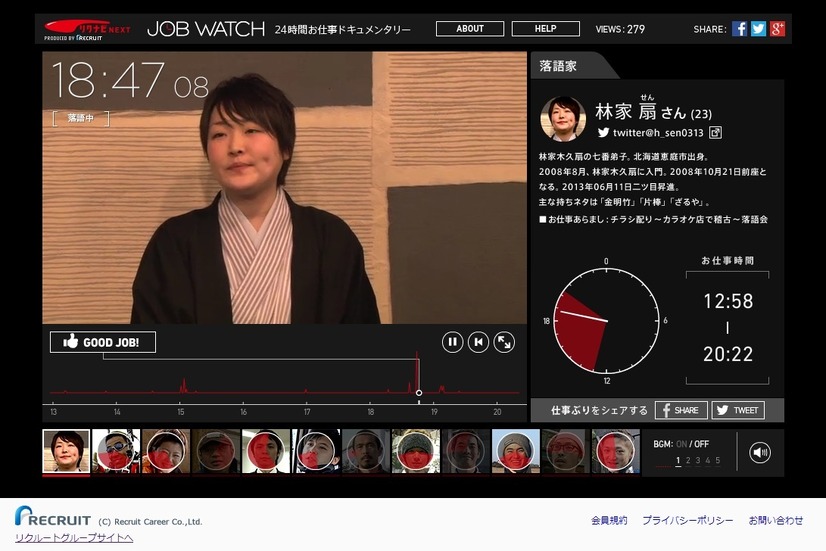Share via the Google Plus icon

(778, 28)
